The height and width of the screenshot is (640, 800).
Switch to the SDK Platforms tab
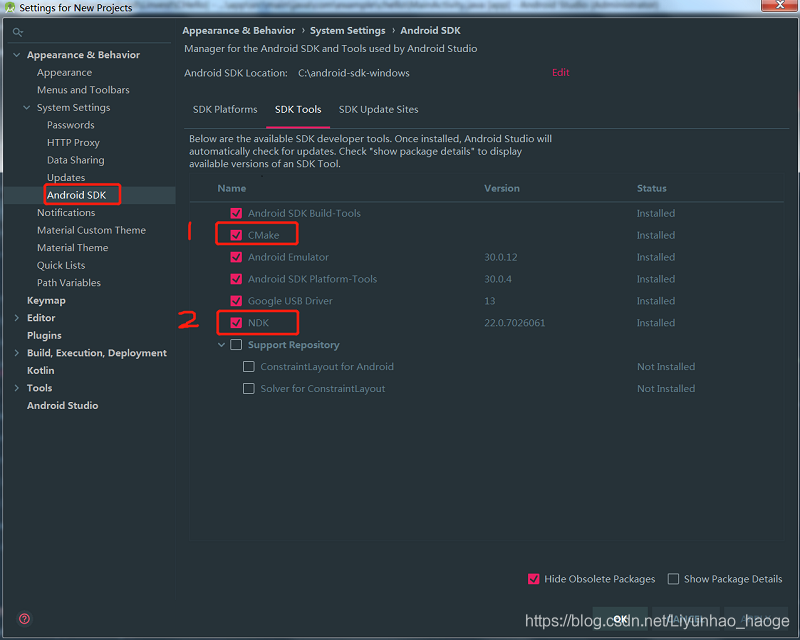click(225, 110)
